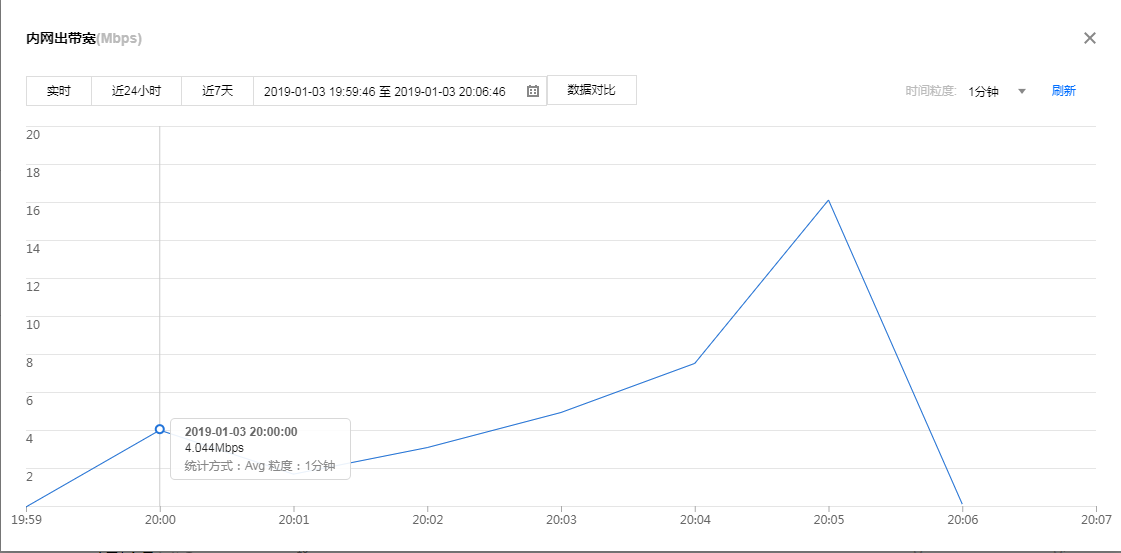Image resolution: width=1121 pixels, height=553 pixels.
Task: Click the line start at 19:59
Action: (x=27, y=505)
